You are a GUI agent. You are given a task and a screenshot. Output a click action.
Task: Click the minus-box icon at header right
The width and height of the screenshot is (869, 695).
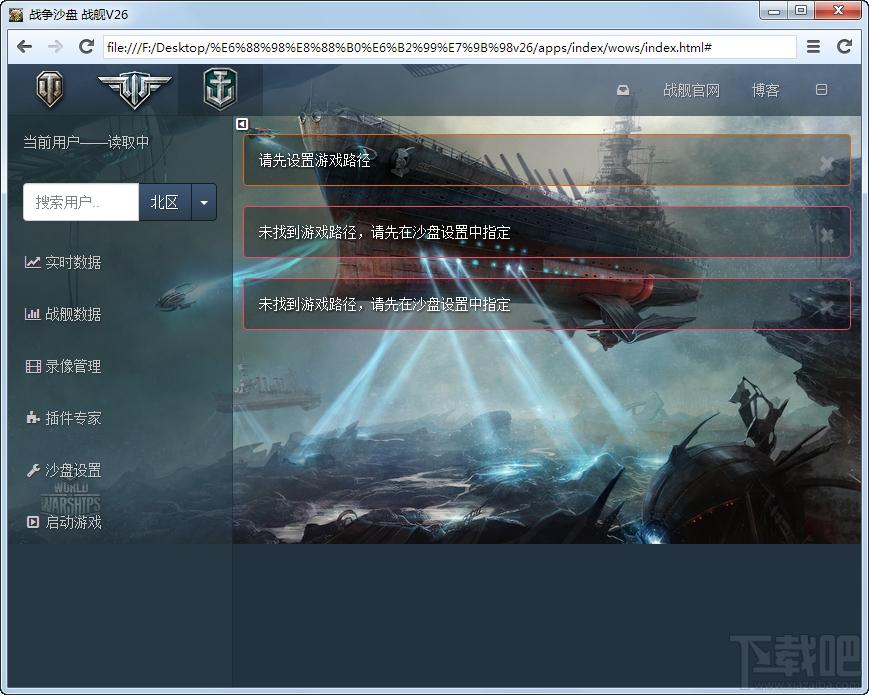coord(821,89)
